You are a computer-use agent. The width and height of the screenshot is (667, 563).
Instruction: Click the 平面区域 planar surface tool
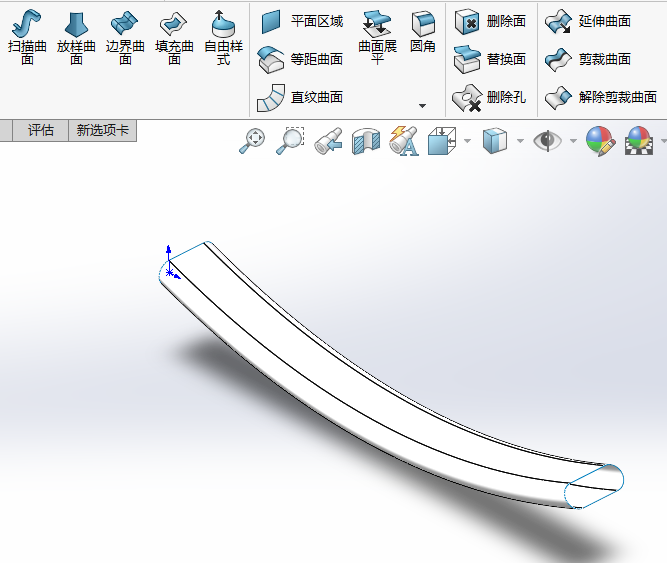(x=301, y=22)
